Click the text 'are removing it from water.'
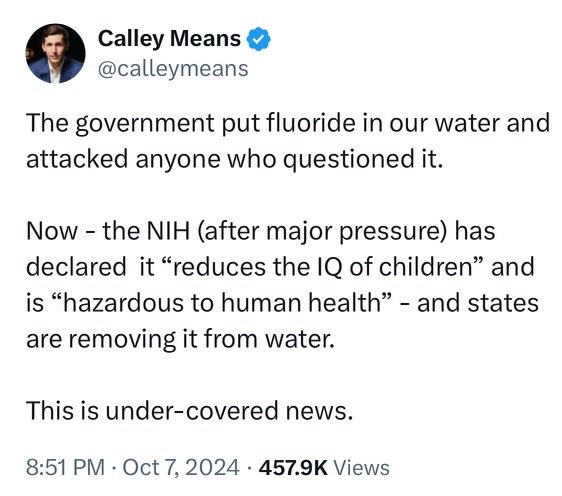The height and width of the screenshot is (496, 562). [x=180, y=339]
